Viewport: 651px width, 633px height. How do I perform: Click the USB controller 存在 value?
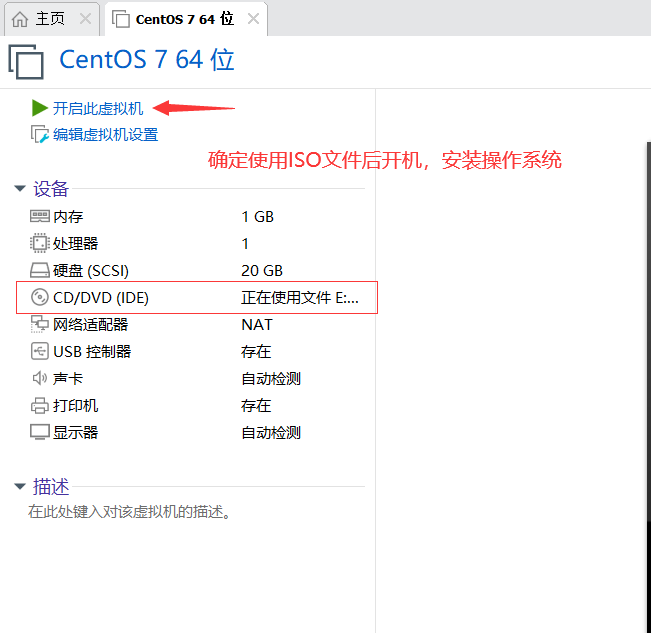256,351
